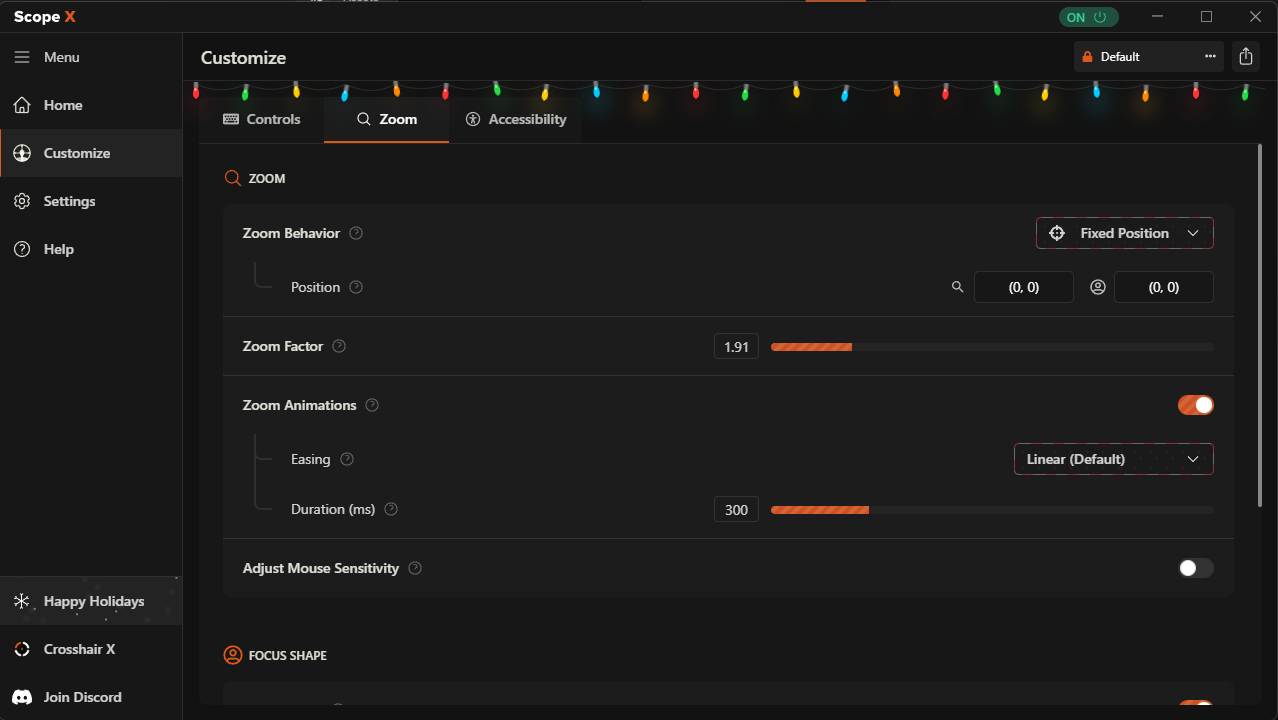Open the three-dots menu beside Default profile
This screenshot has height=720, width=1278.
pyautogui.click(x=1210, y=57)
